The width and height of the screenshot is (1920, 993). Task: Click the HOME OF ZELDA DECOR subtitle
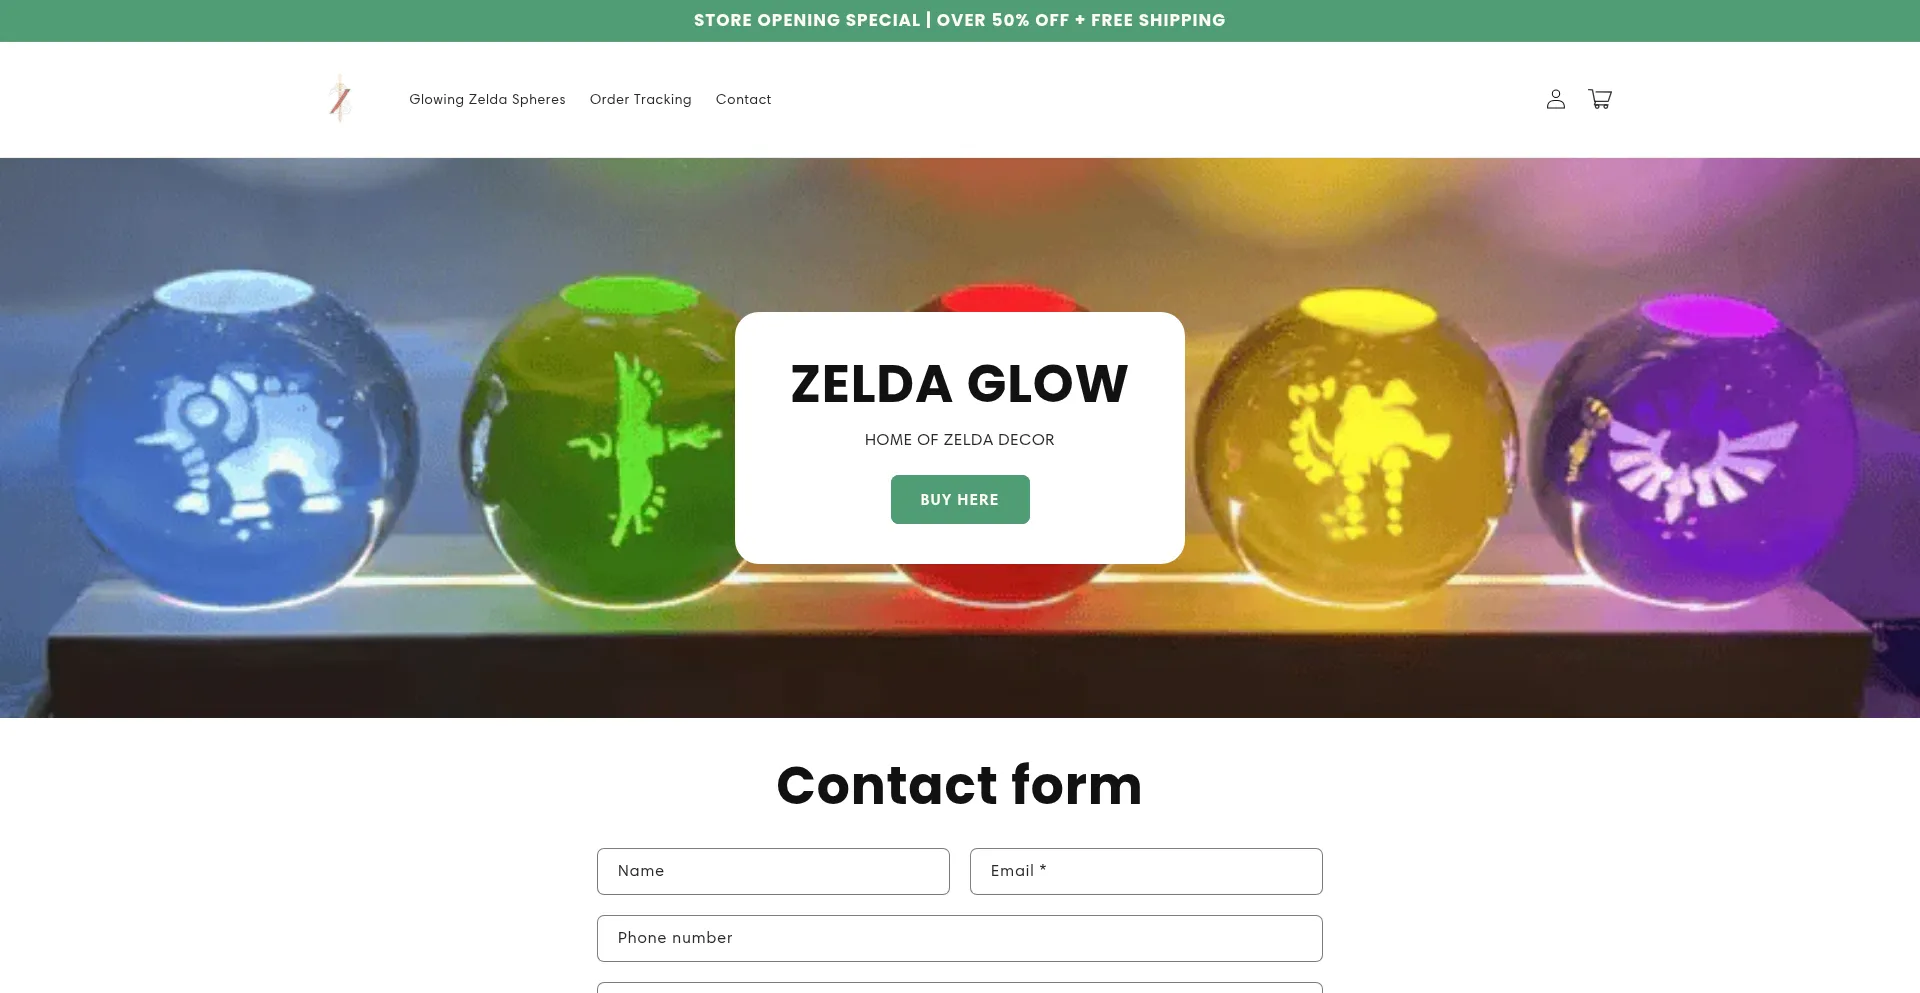coord(960,440)
